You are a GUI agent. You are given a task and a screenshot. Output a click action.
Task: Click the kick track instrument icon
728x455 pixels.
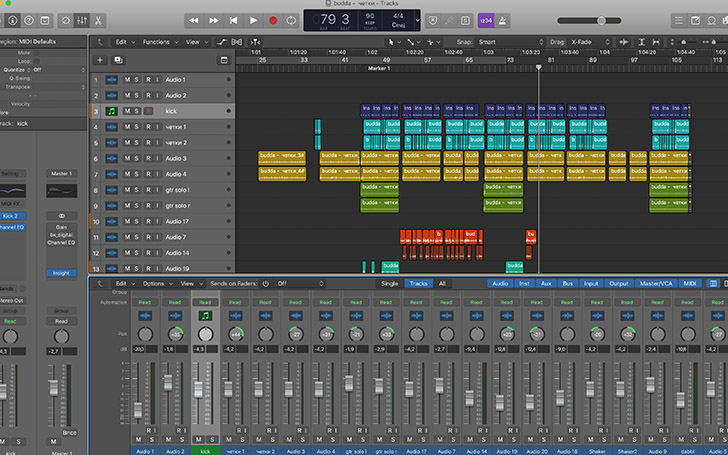coord(112,111)
